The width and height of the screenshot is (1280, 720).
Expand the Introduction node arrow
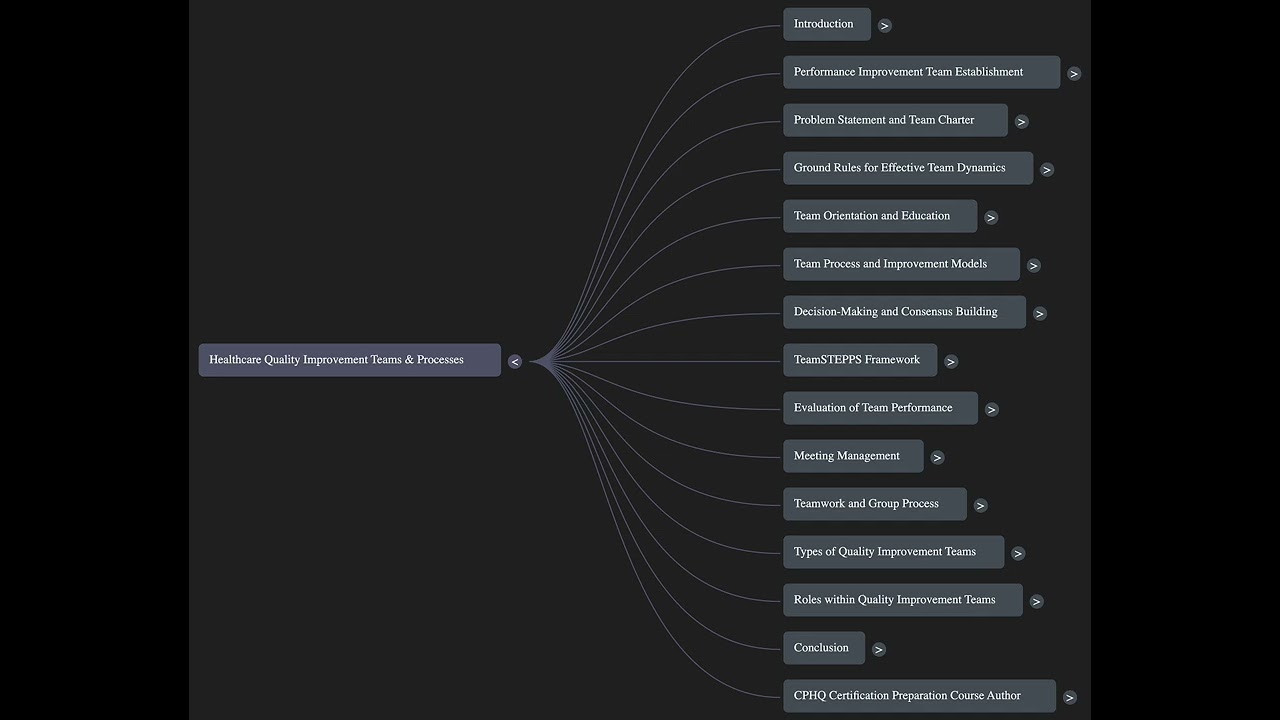pyautogui.click(x=885, y=26)
